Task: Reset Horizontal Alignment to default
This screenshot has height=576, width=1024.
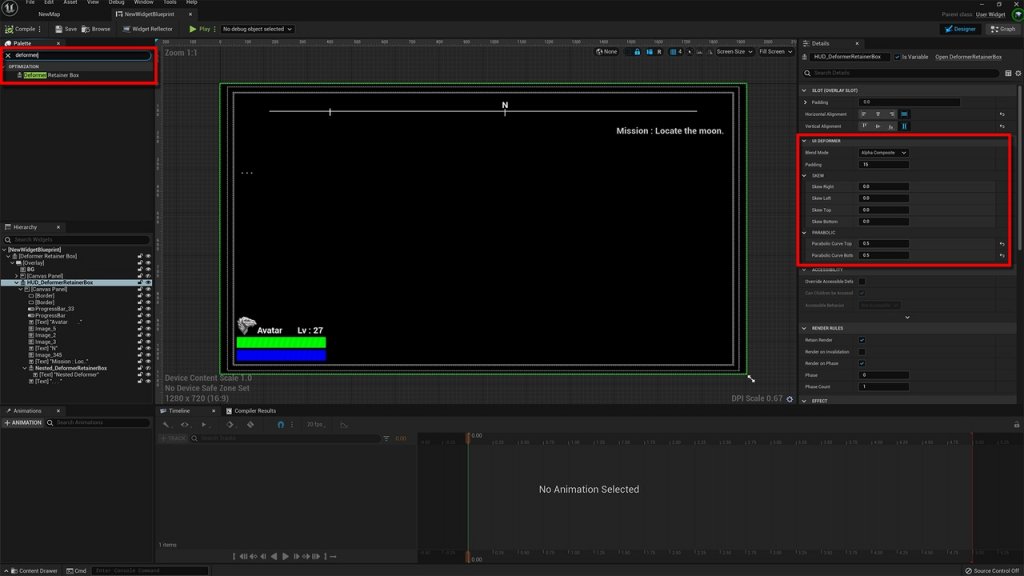Action: point(1002,114)
